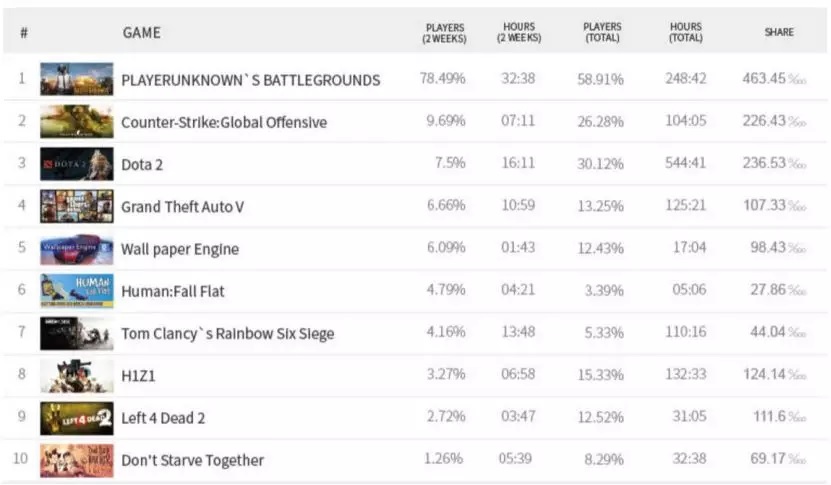Click the Grand Theft Auto V thumbnail
Viewport: 831px width, 485px height.
pyautogui.click(x=76, y=206)
